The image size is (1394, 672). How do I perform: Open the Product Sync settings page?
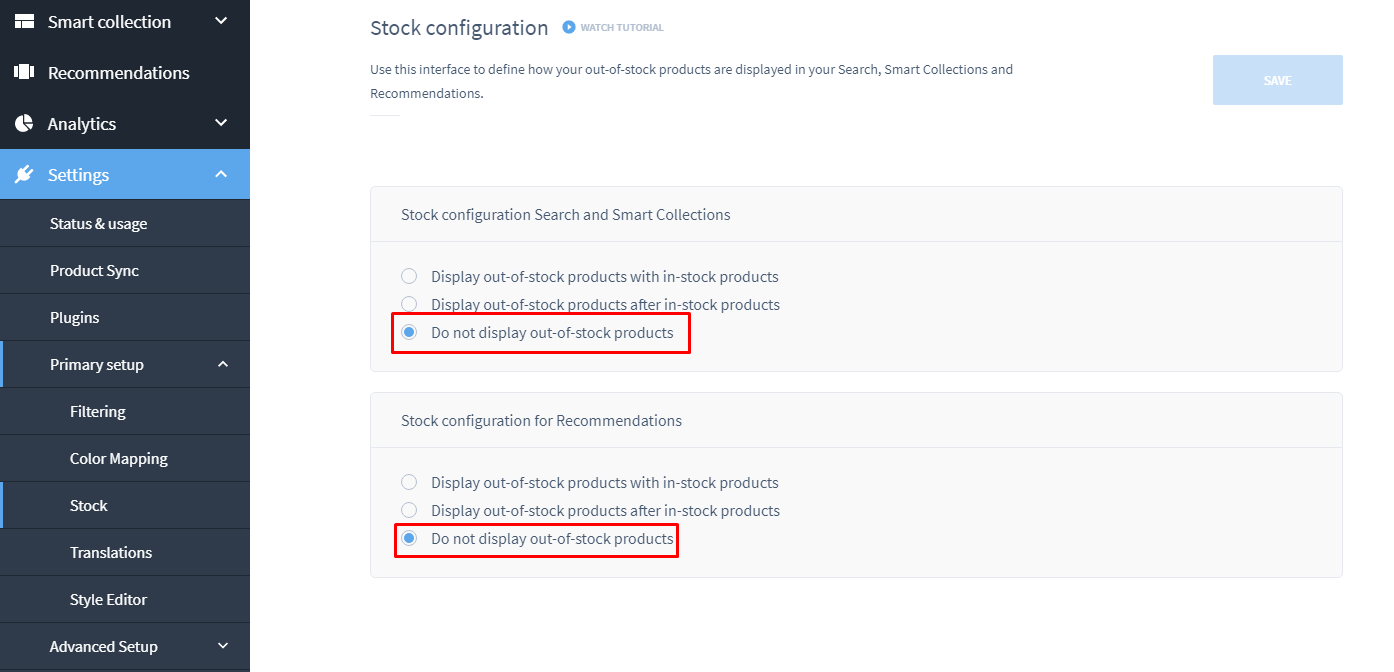94,270
